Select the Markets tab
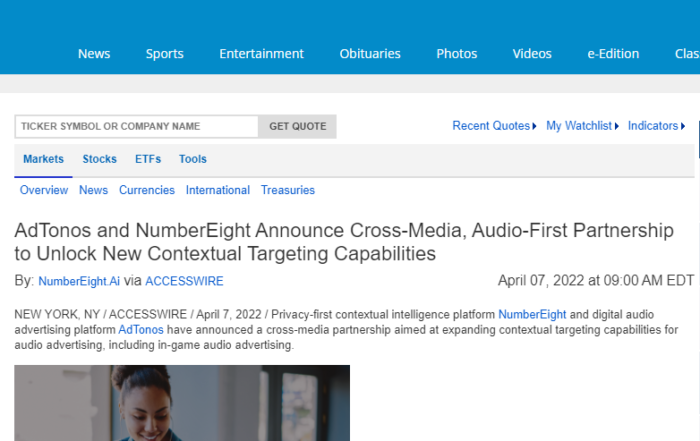The image size is (700, 441). (x=43, y=159)
